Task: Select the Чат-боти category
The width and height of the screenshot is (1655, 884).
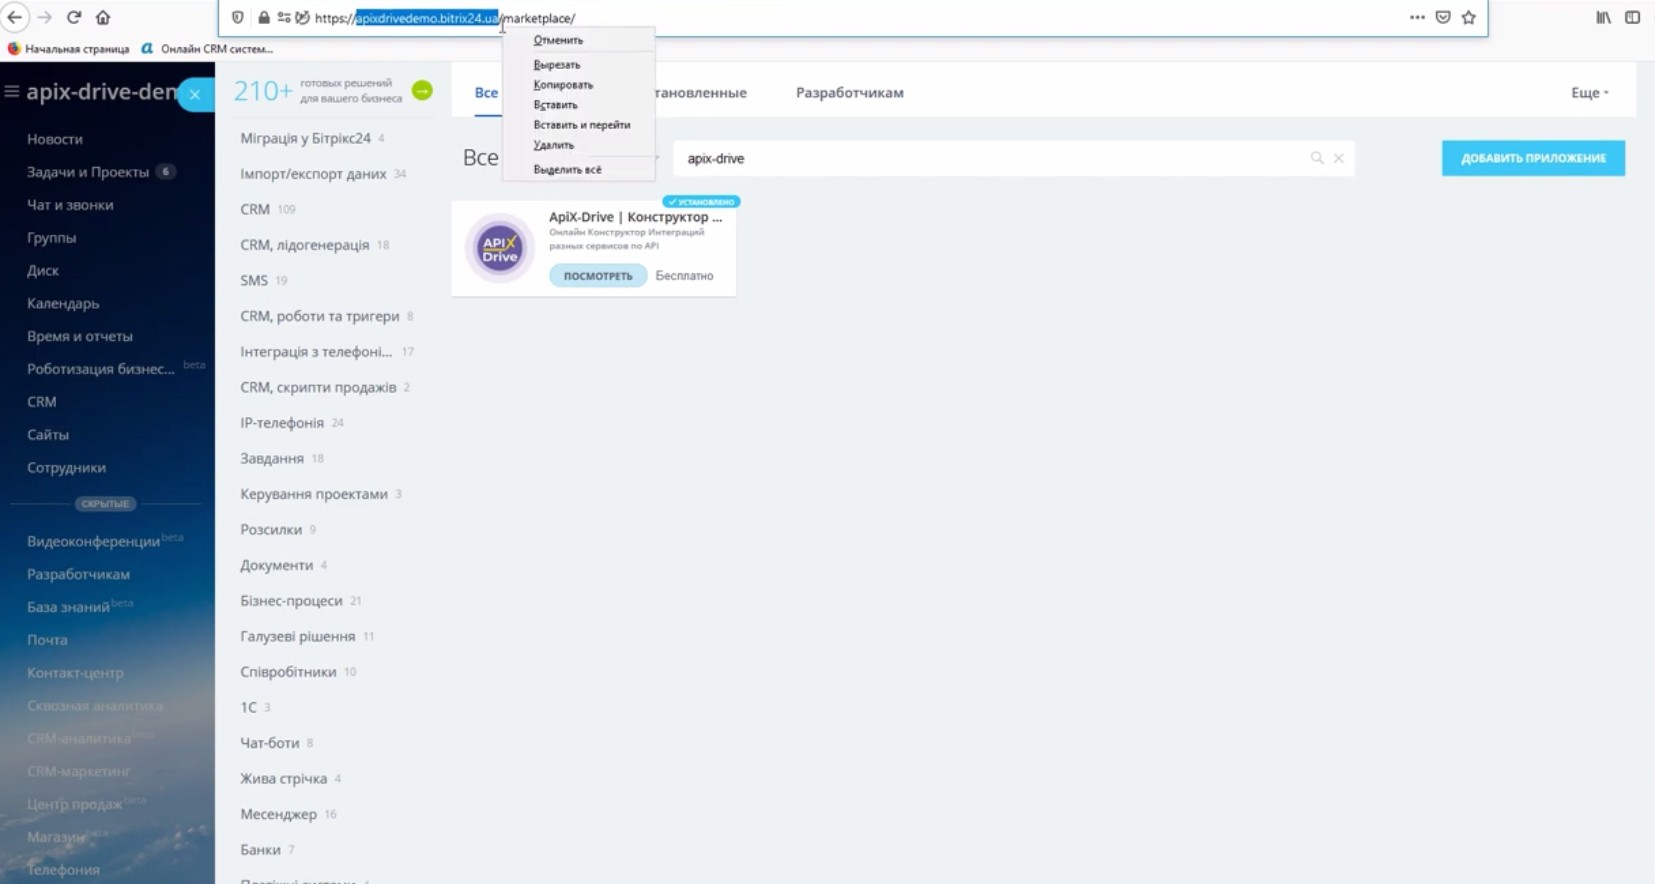Action: coord(270,743)
